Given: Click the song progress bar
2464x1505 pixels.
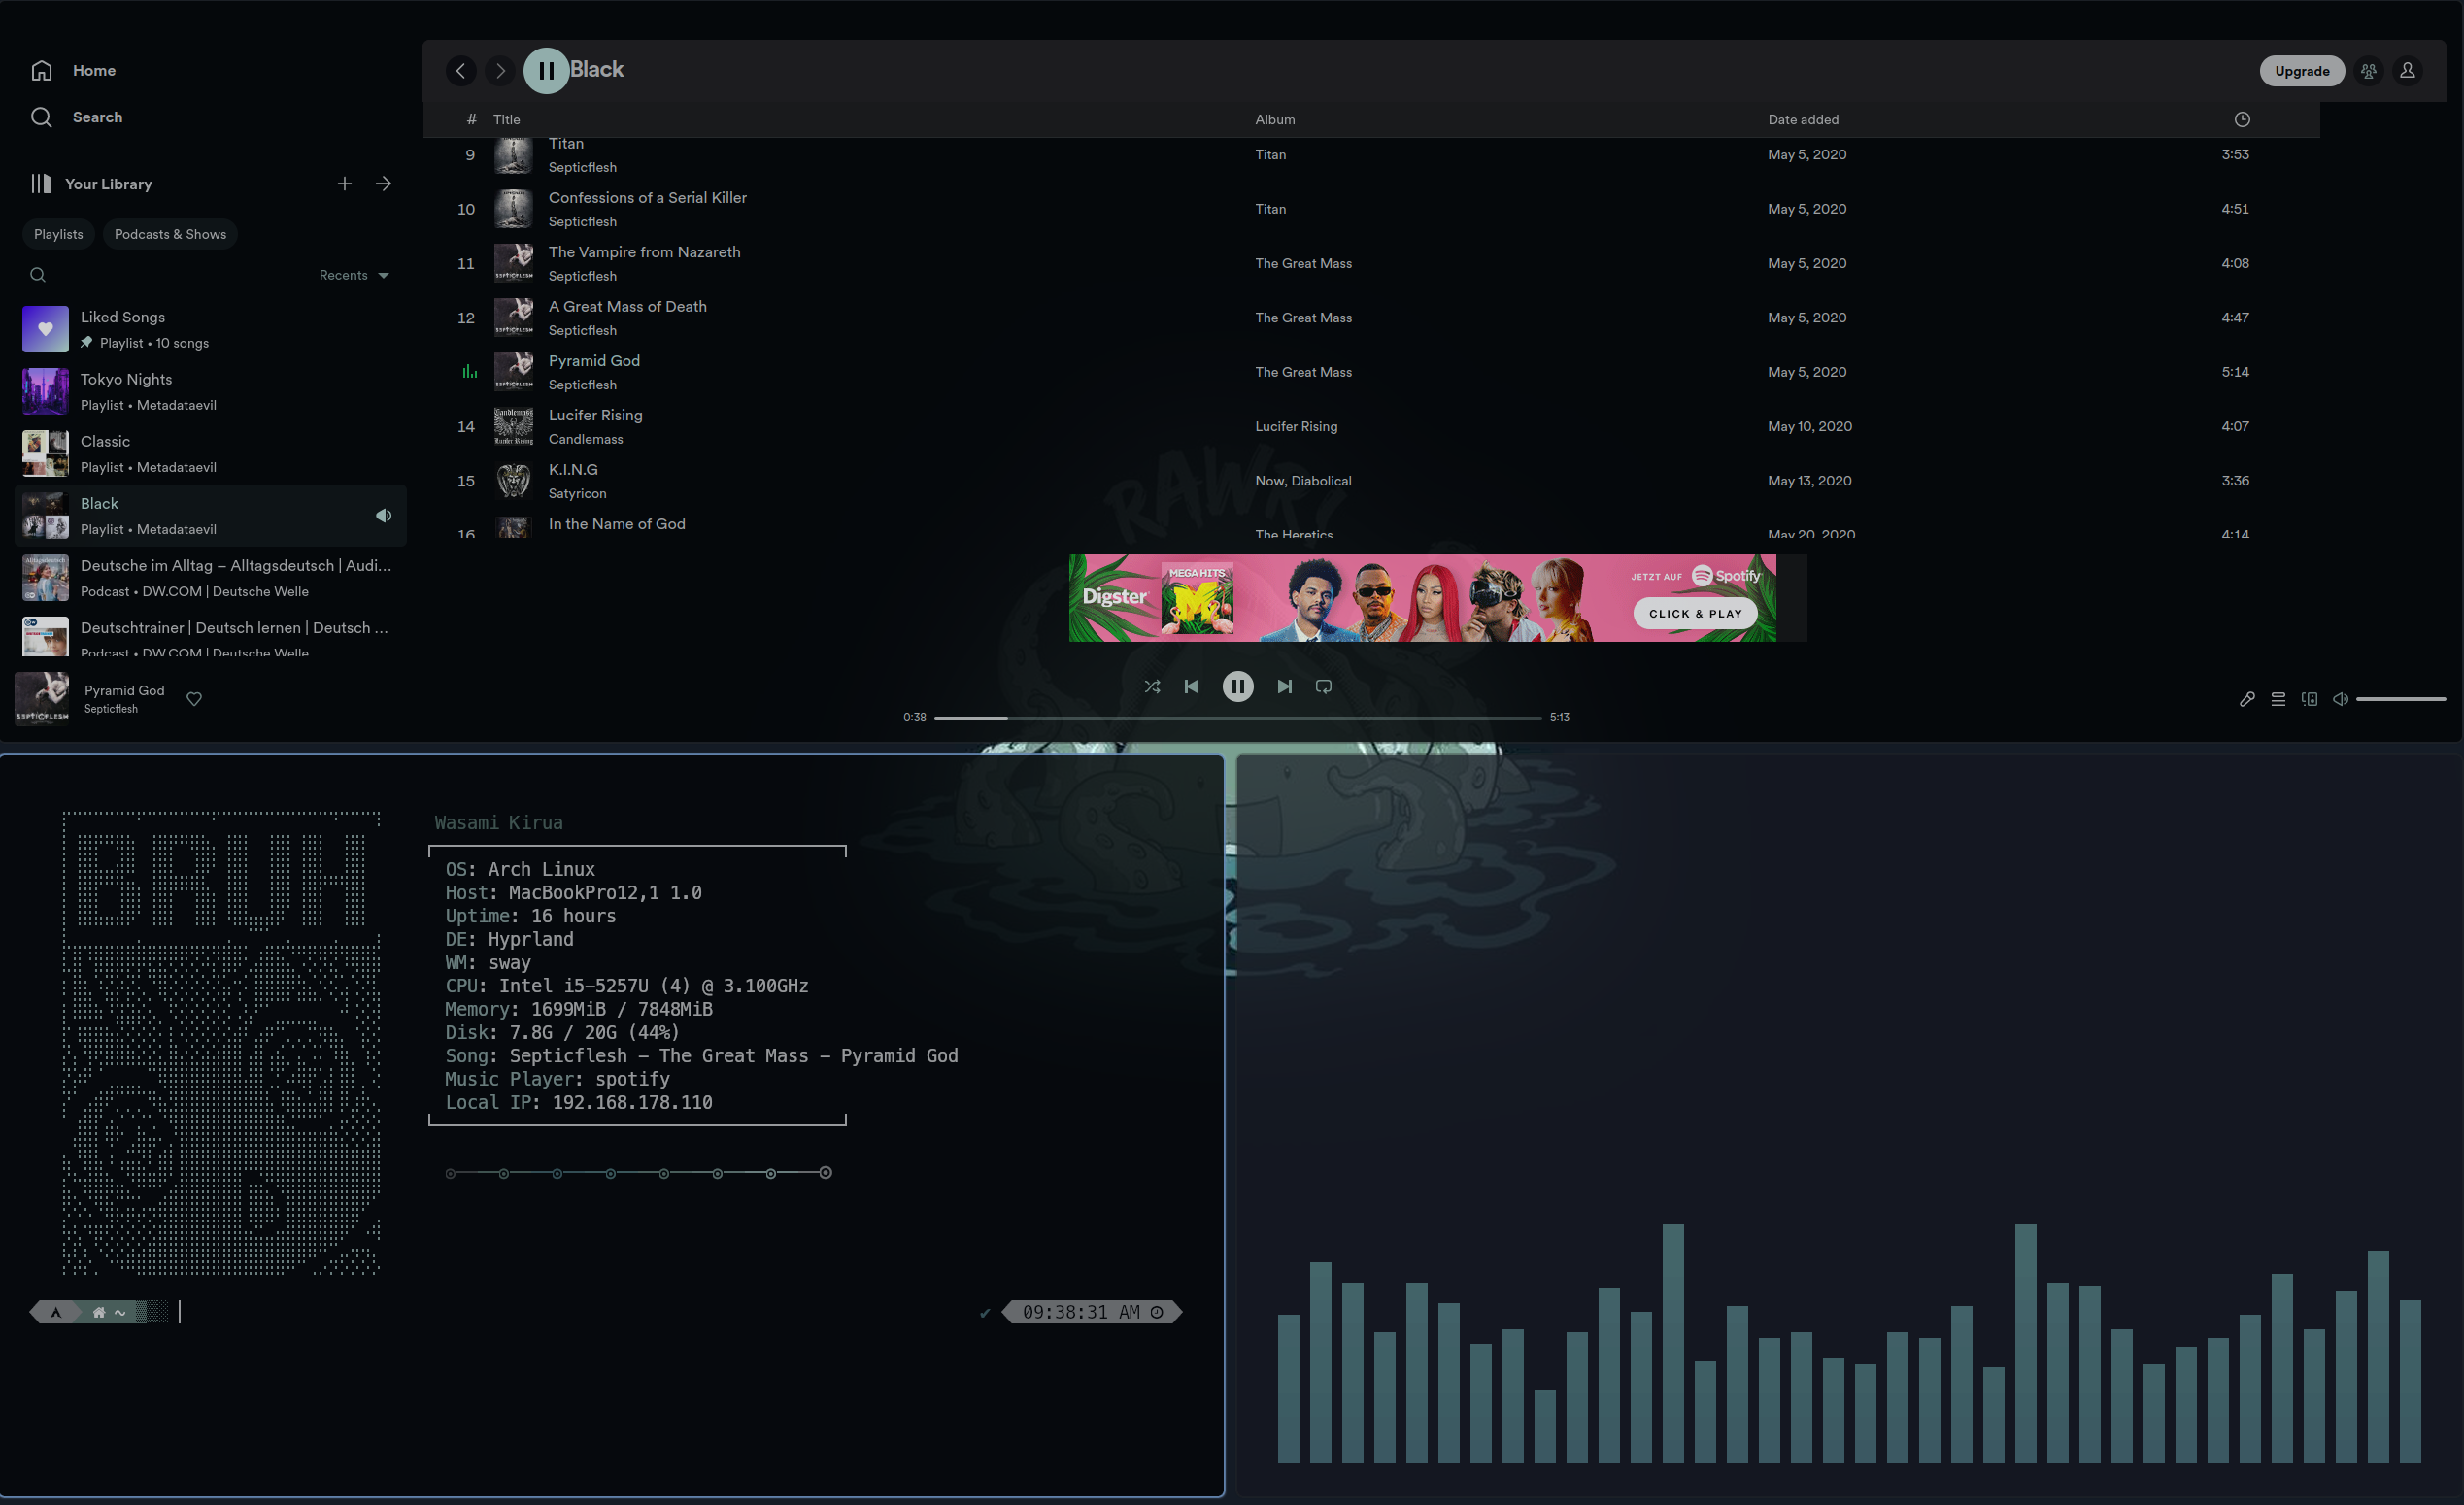Looking at the screenshot, I should [x=1237, y=718].
